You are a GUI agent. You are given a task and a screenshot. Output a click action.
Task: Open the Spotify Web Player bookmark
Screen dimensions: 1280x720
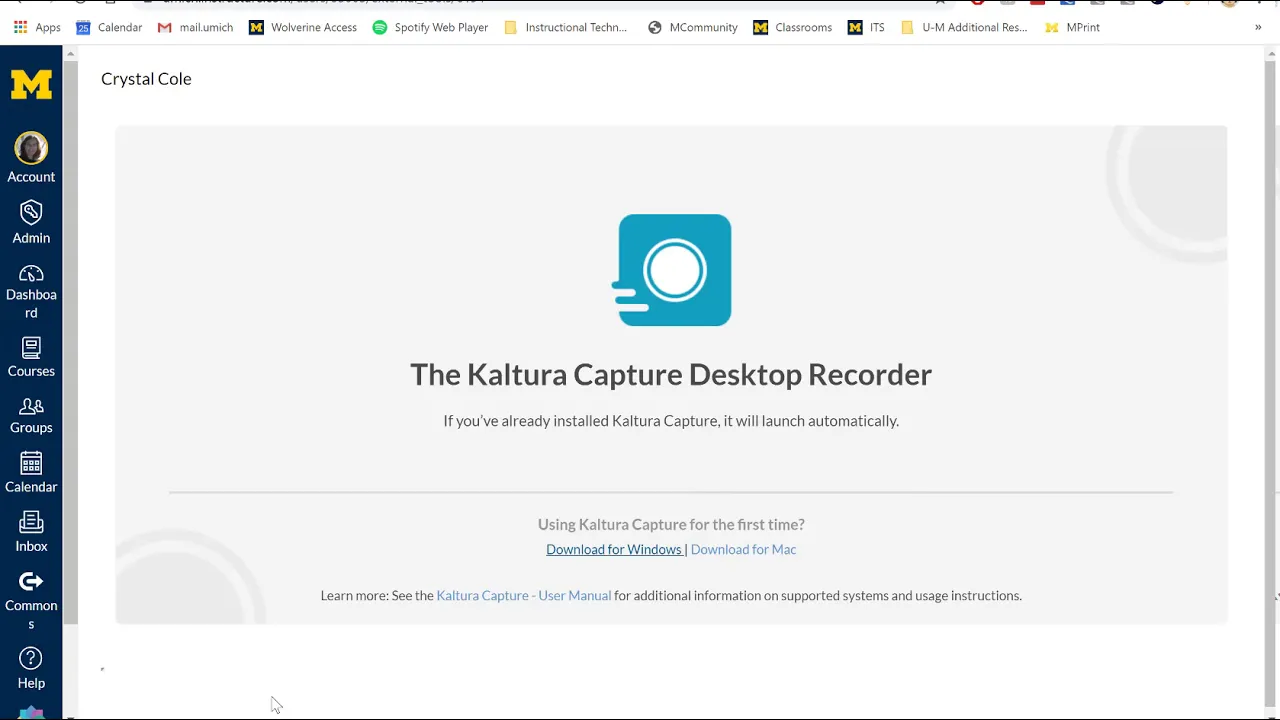pos(430,27)
